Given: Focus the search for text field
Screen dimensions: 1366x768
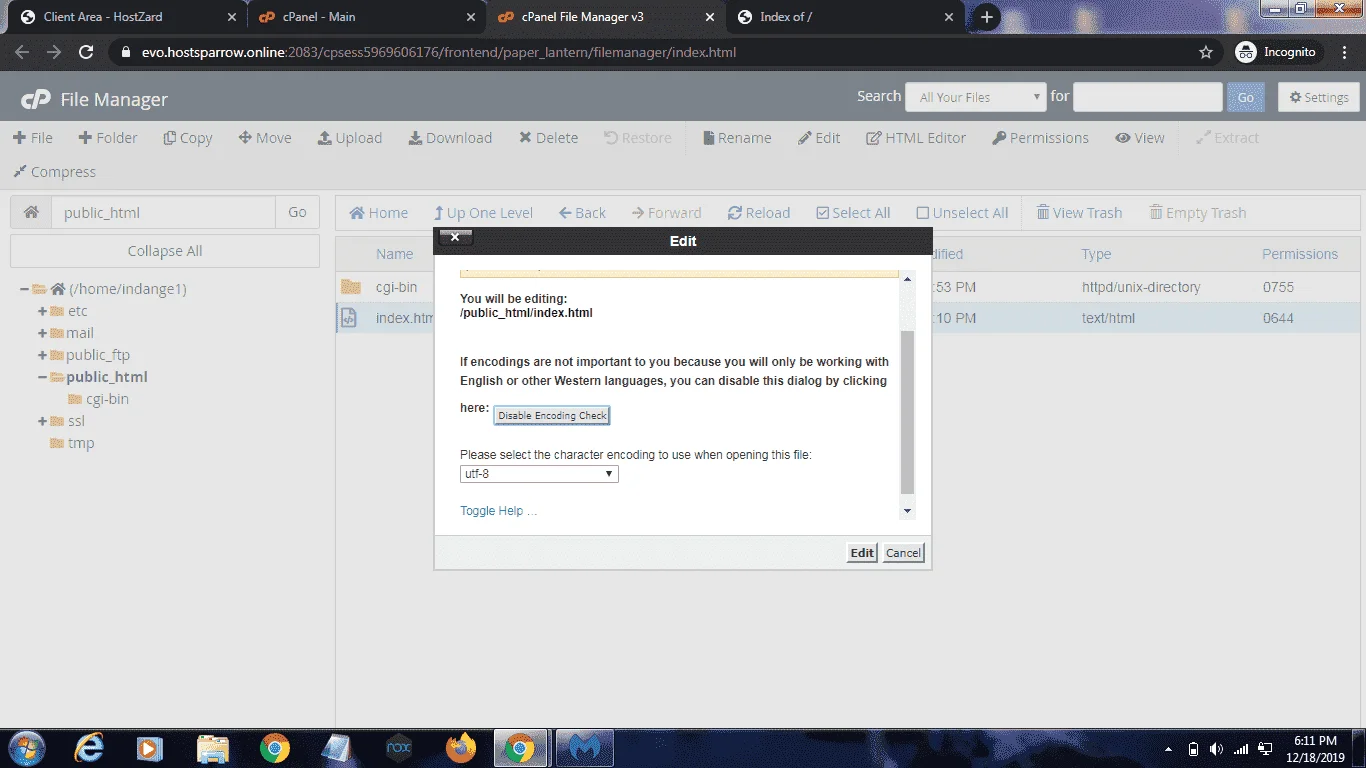Looking at the screenshot, I should (x=1148, y=97).
